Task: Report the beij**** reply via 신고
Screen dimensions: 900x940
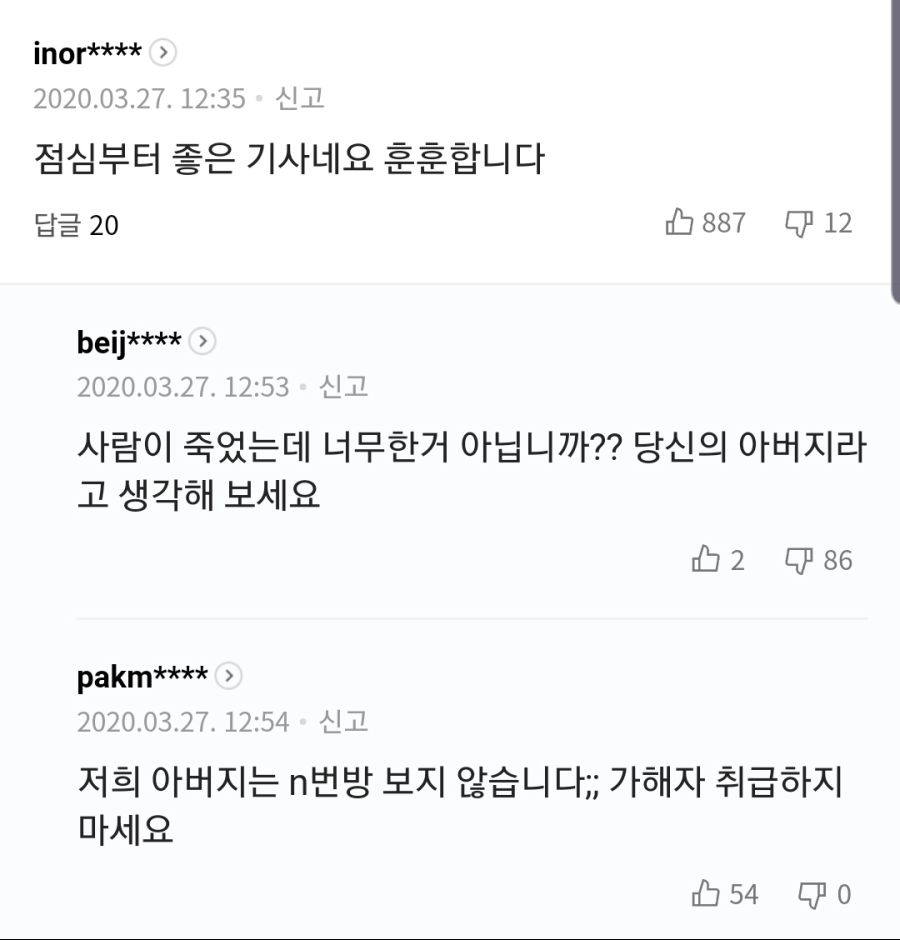Action: click(343, 387)
